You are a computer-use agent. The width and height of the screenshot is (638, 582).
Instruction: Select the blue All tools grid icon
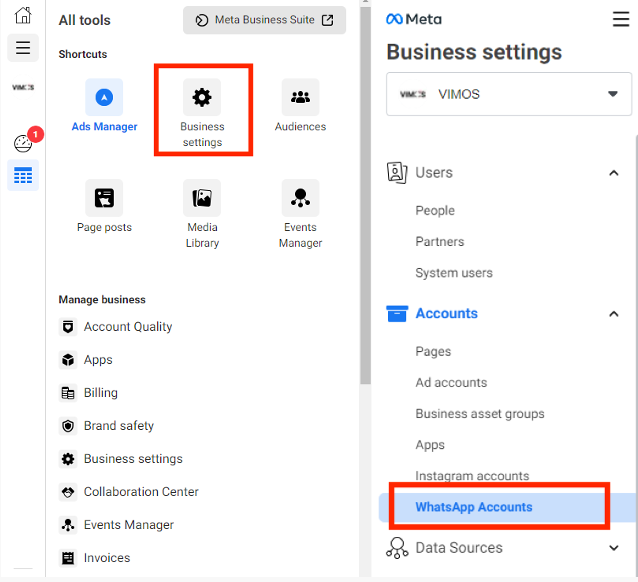23,175
